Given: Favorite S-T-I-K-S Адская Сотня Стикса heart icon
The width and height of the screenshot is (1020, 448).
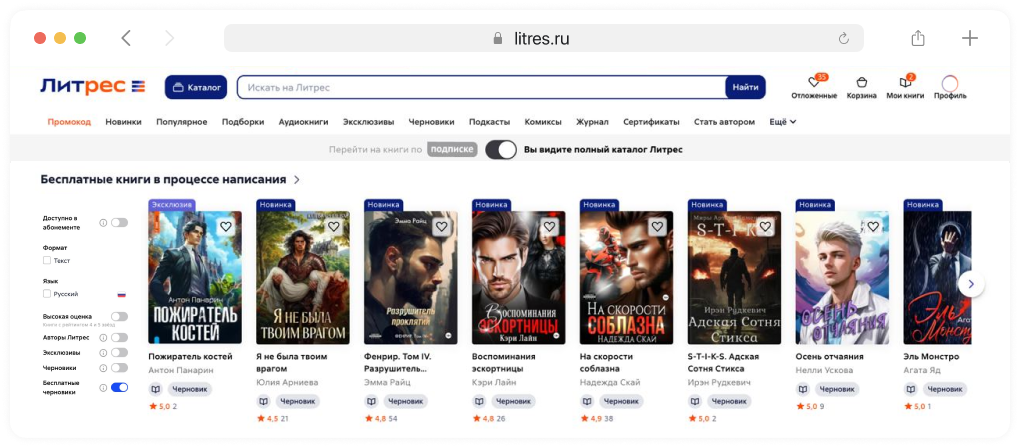Looking at the screenshot, I should (766, 226).
